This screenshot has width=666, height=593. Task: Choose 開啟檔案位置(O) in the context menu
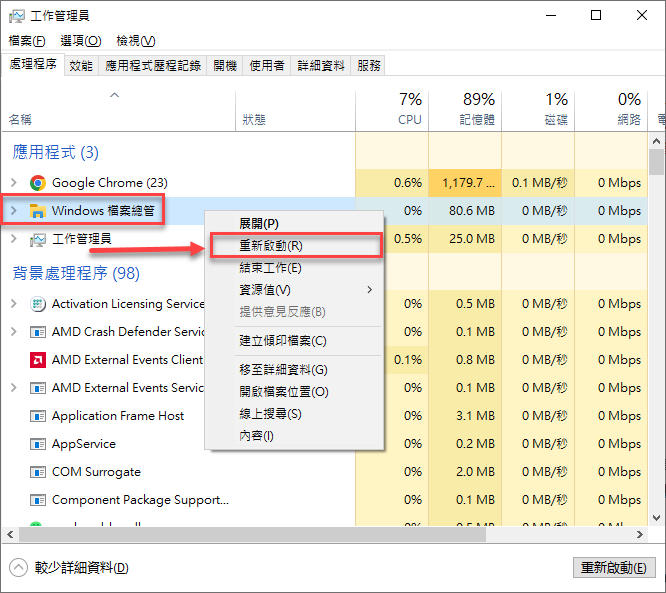295,392
